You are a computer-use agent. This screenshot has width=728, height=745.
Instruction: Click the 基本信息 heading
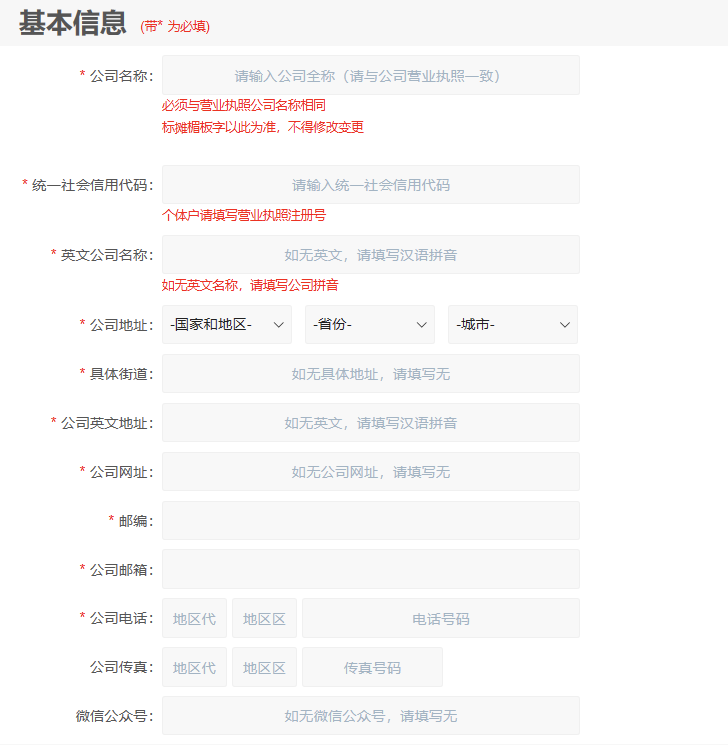pos(73,23)
